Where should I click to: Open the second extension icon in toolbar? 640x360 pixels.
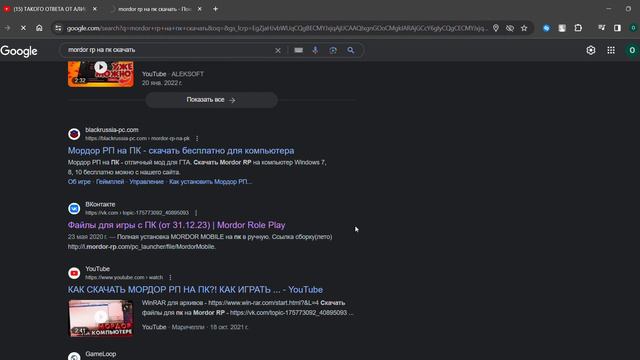coord(562,28)
